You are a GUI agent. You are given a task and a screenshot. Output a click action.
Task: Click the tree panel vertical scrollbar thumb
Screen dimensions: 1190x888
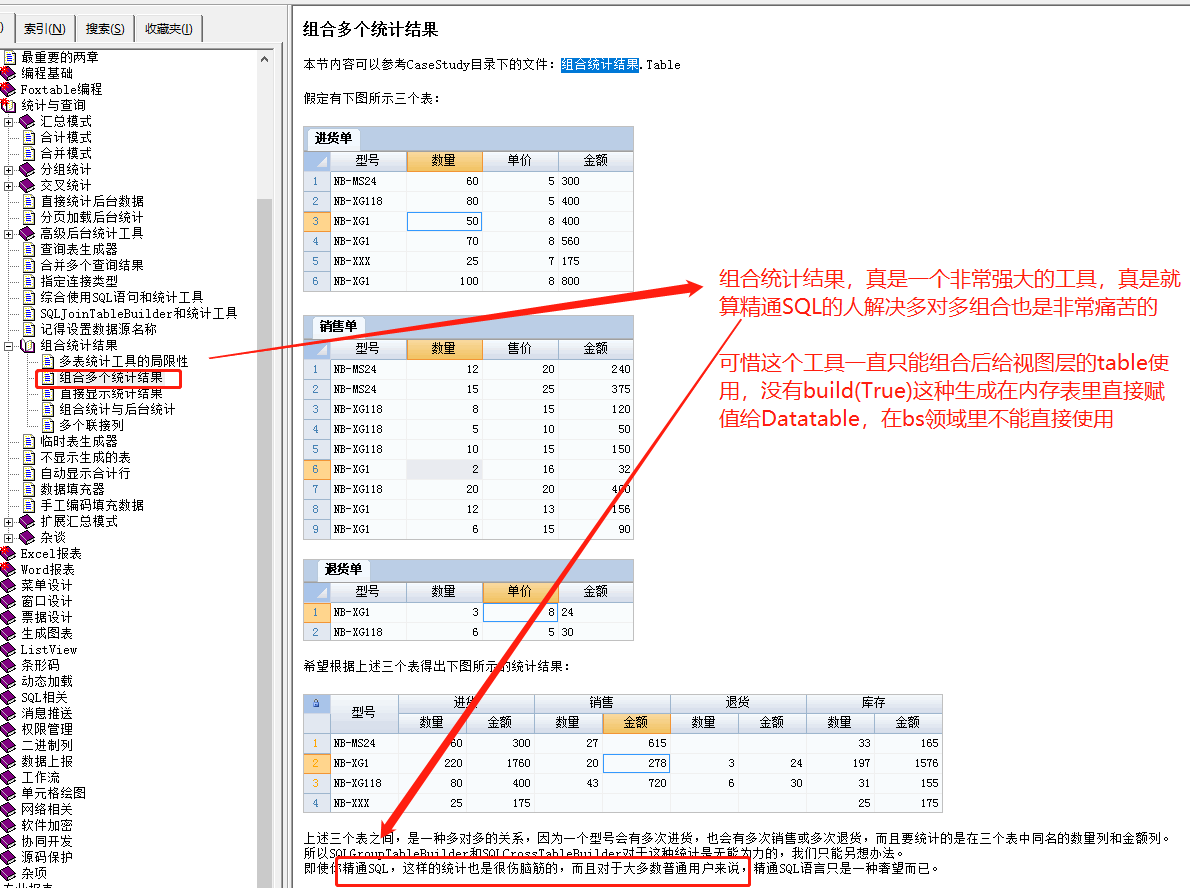pyautogui.click(x=264, y=542)
